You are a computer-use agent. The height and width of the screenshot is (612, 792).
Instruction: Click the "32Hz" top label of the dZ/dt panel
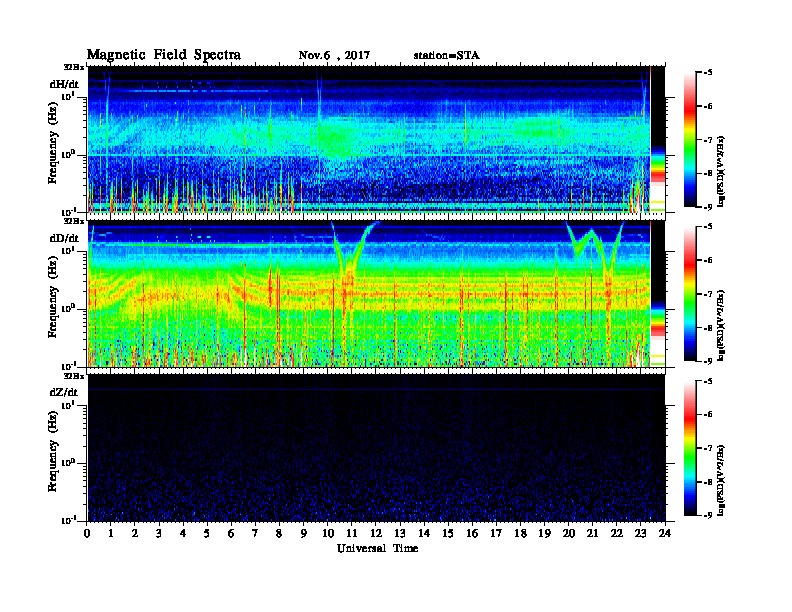tap(74, 376)
